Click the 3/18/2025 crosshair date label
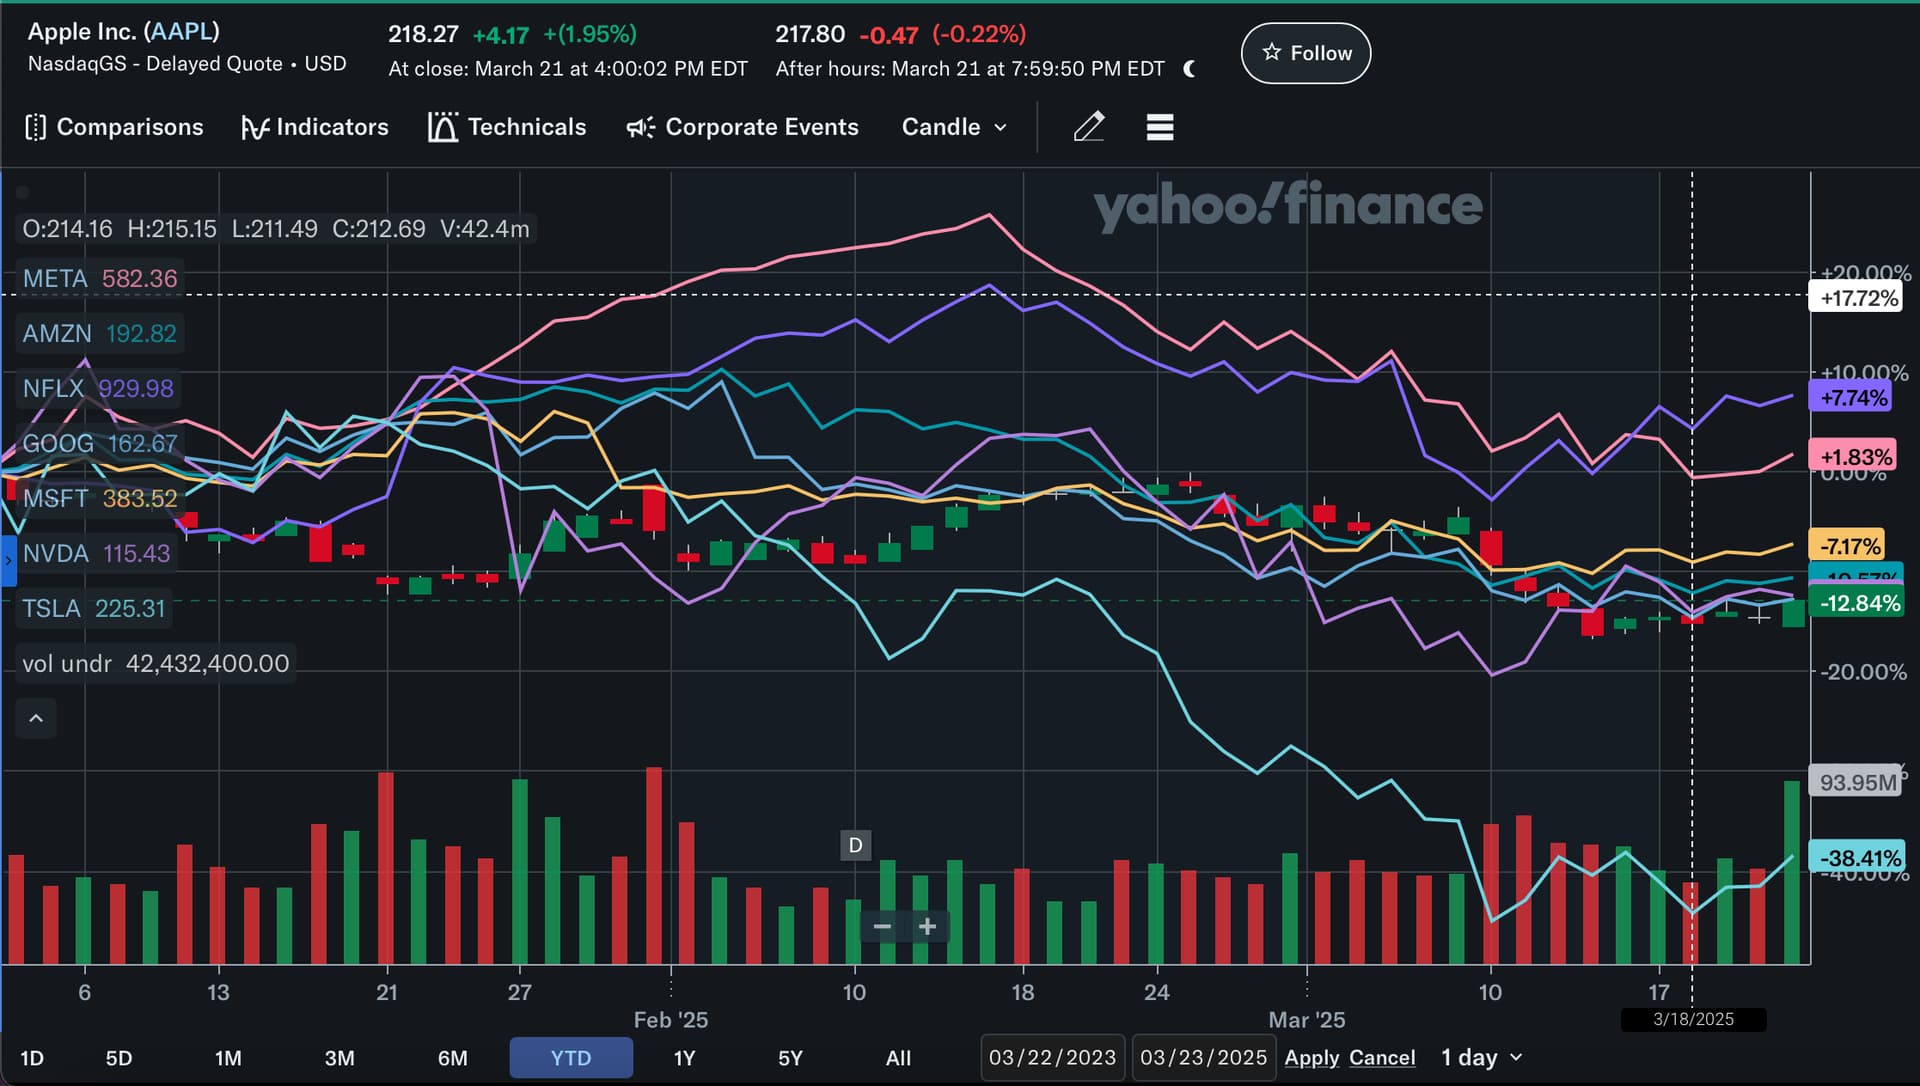The image size is (1920, 1086). pos(1693,1019)
